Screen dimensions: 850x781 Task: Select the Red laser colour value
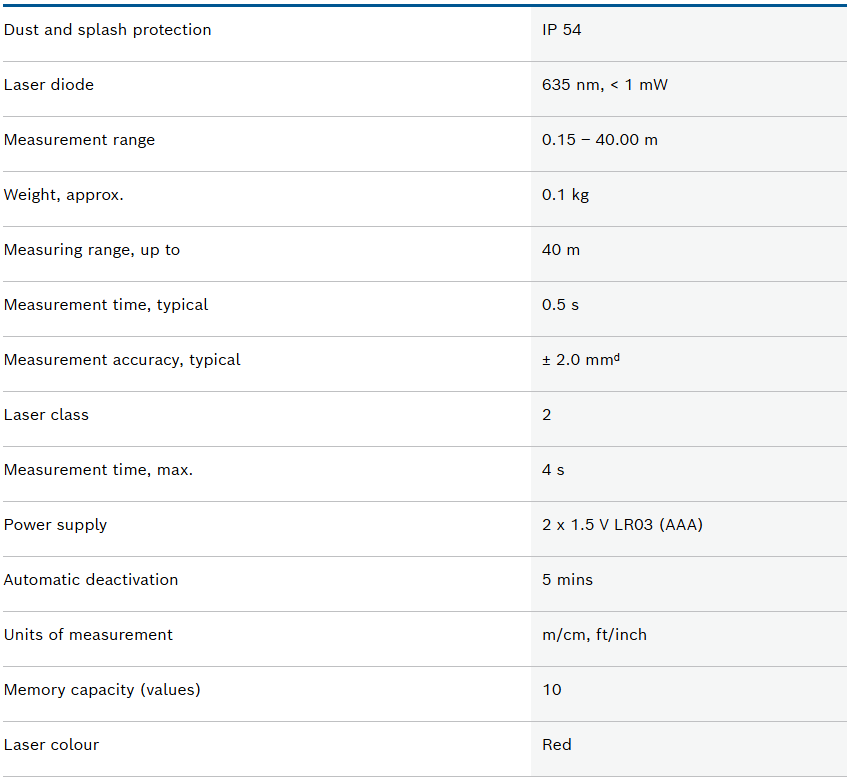(x=557, y=745)
